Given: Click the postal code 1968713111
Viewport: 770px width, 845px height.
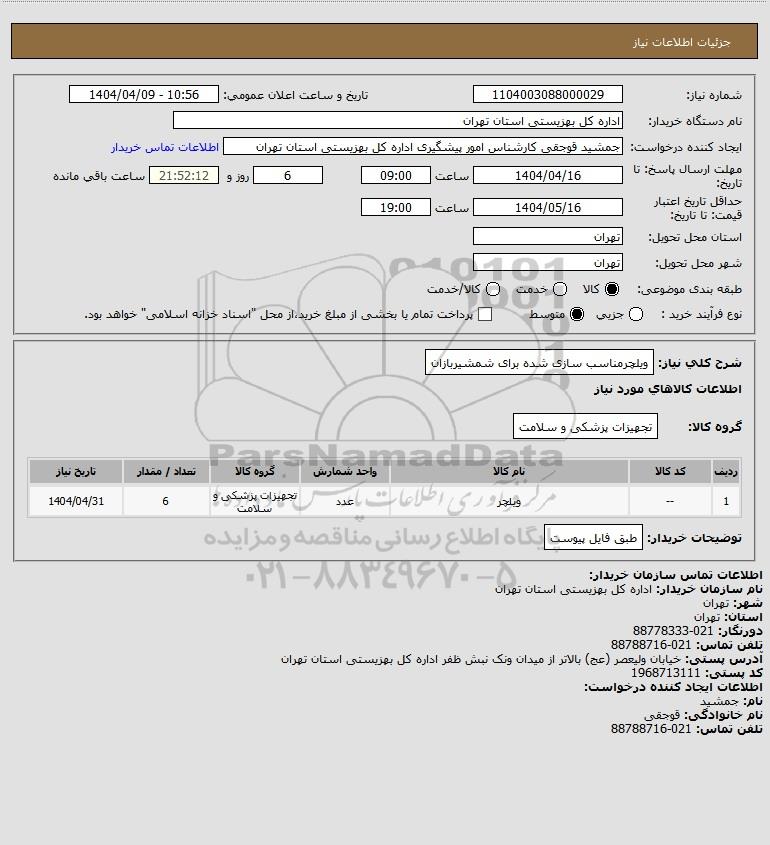Looking at the screenshot, I should coord(665,673).
